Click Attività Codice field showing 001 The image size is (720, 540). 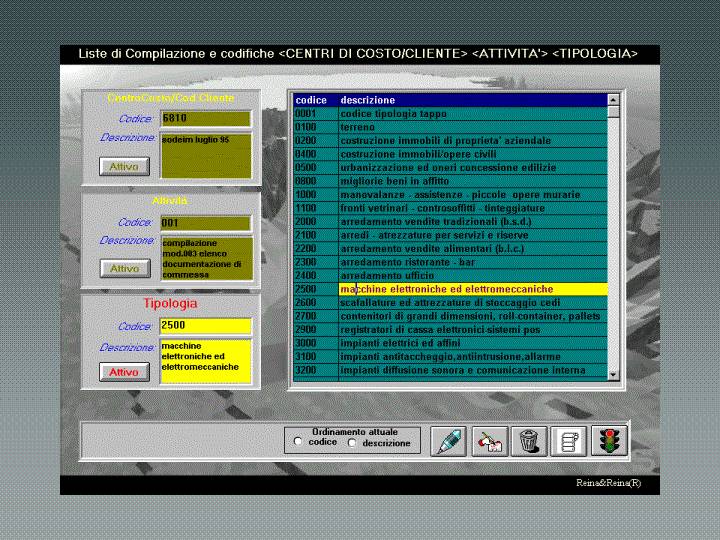(205, 223)
